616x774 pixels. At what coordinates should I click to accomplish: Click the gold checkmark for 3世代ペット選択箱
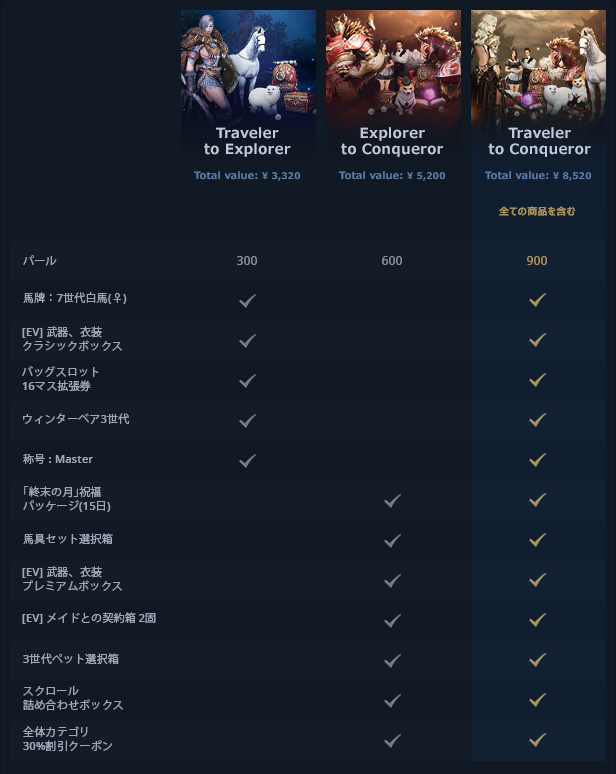click(537, 659)
